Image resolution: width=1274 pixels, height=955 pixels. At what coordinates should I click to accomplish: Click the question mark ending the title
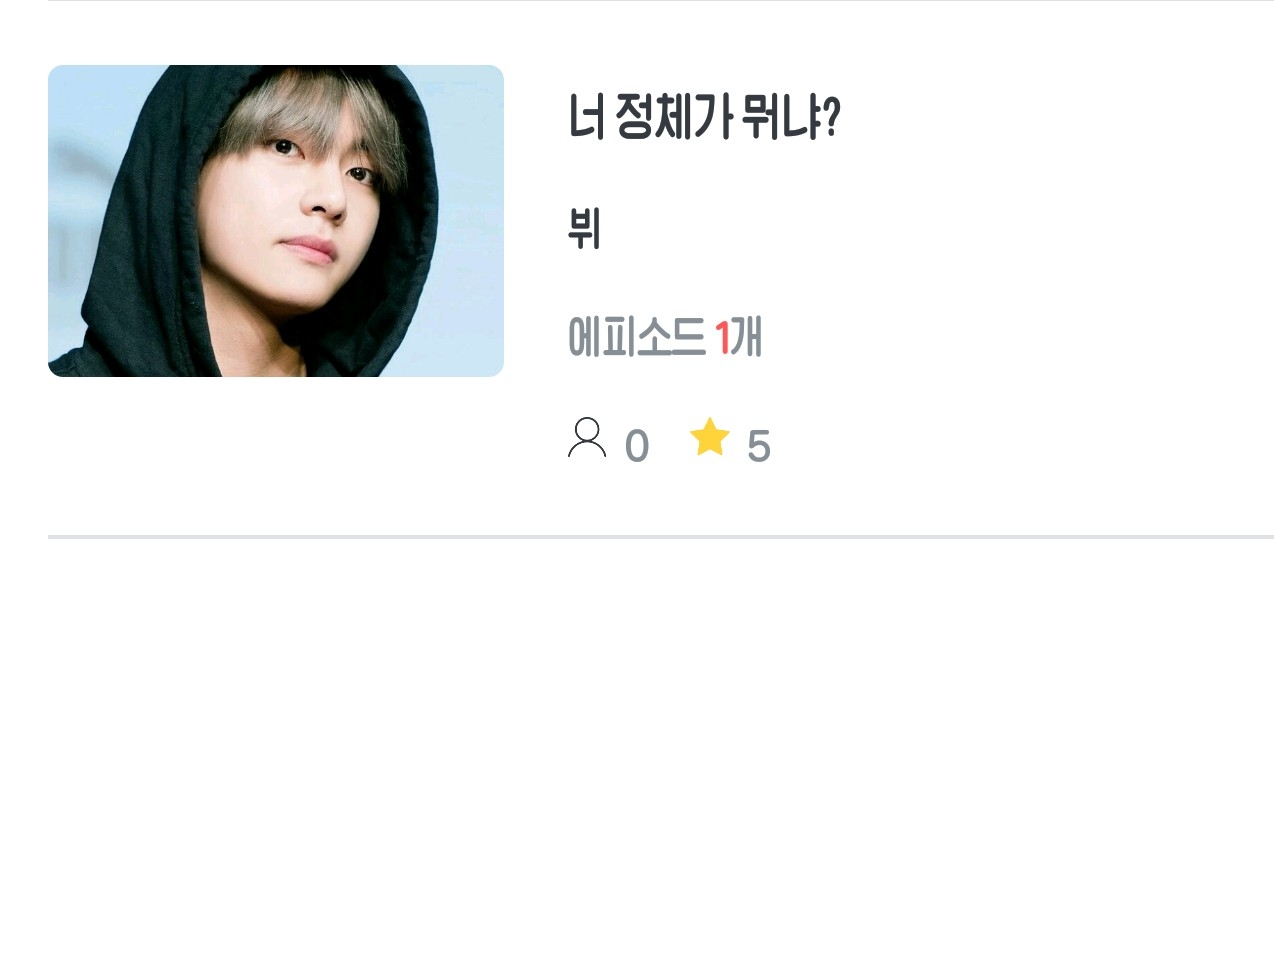832,117
